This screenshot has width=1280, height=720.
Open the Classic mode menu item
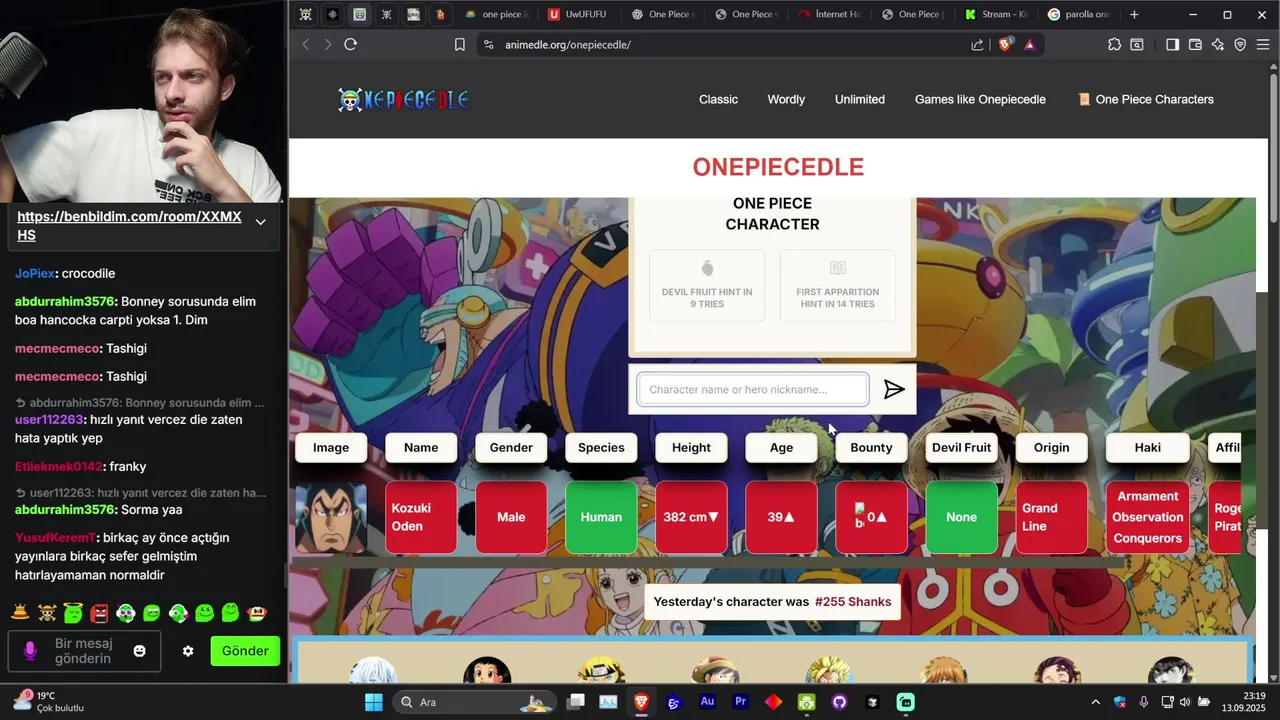click(x=718, y=99)
